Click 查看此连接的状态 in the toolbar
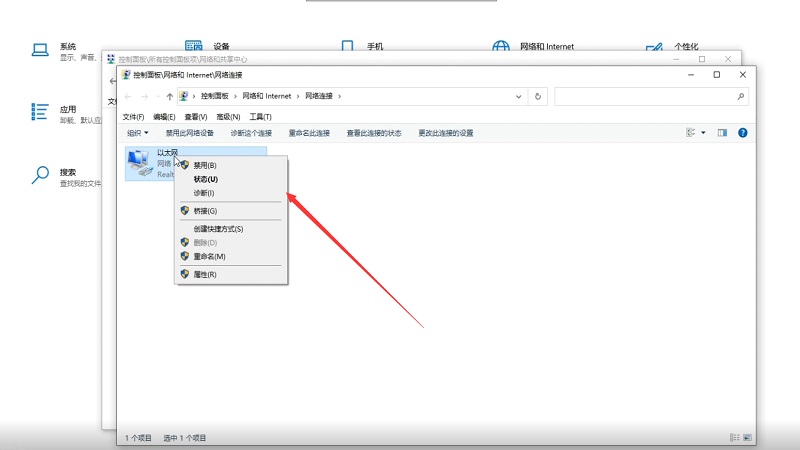Image resolution: width=800 pixels, height=450 pixels. point(374,133)
